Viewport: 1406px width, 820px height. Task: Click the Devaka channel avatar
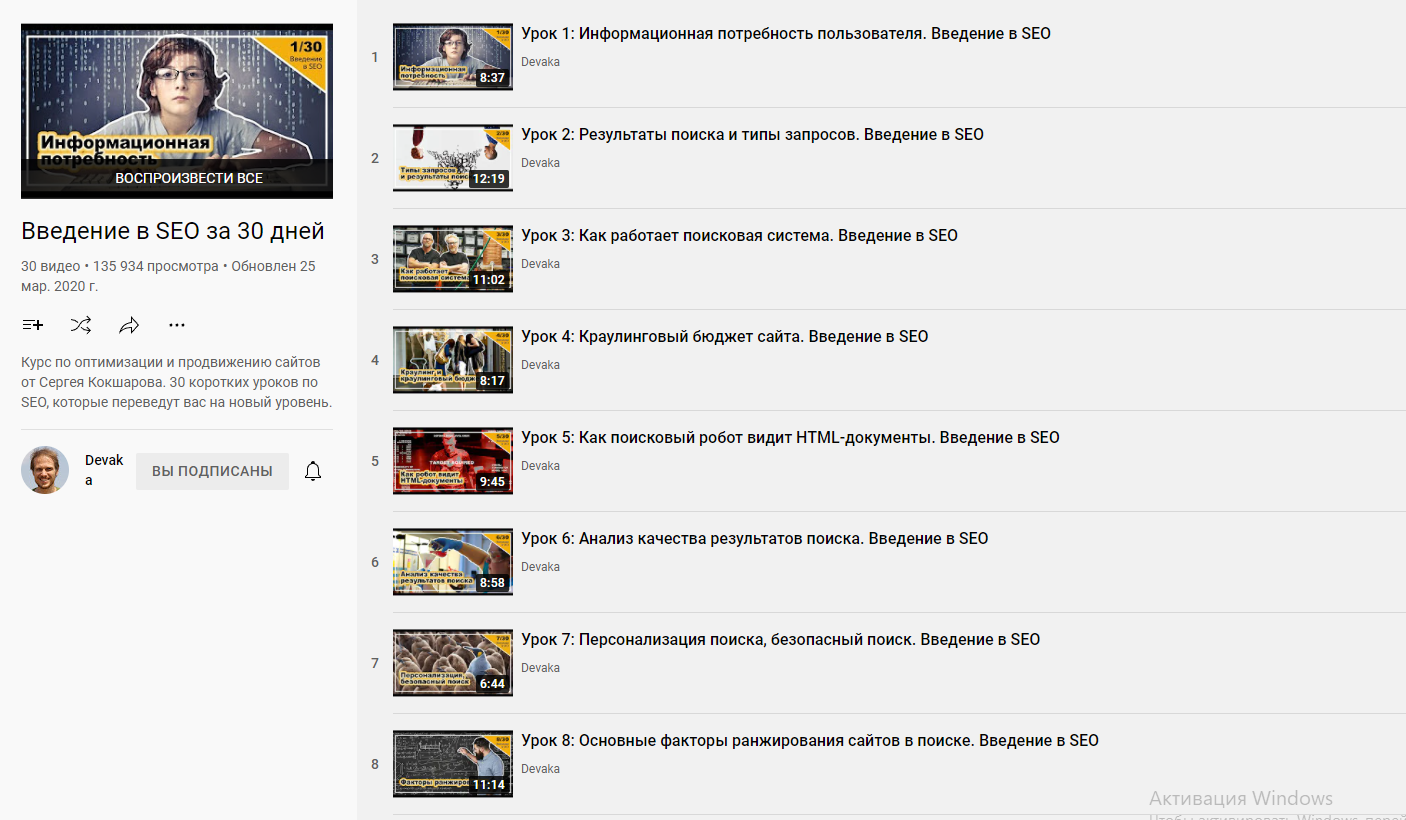click(45, 470)
